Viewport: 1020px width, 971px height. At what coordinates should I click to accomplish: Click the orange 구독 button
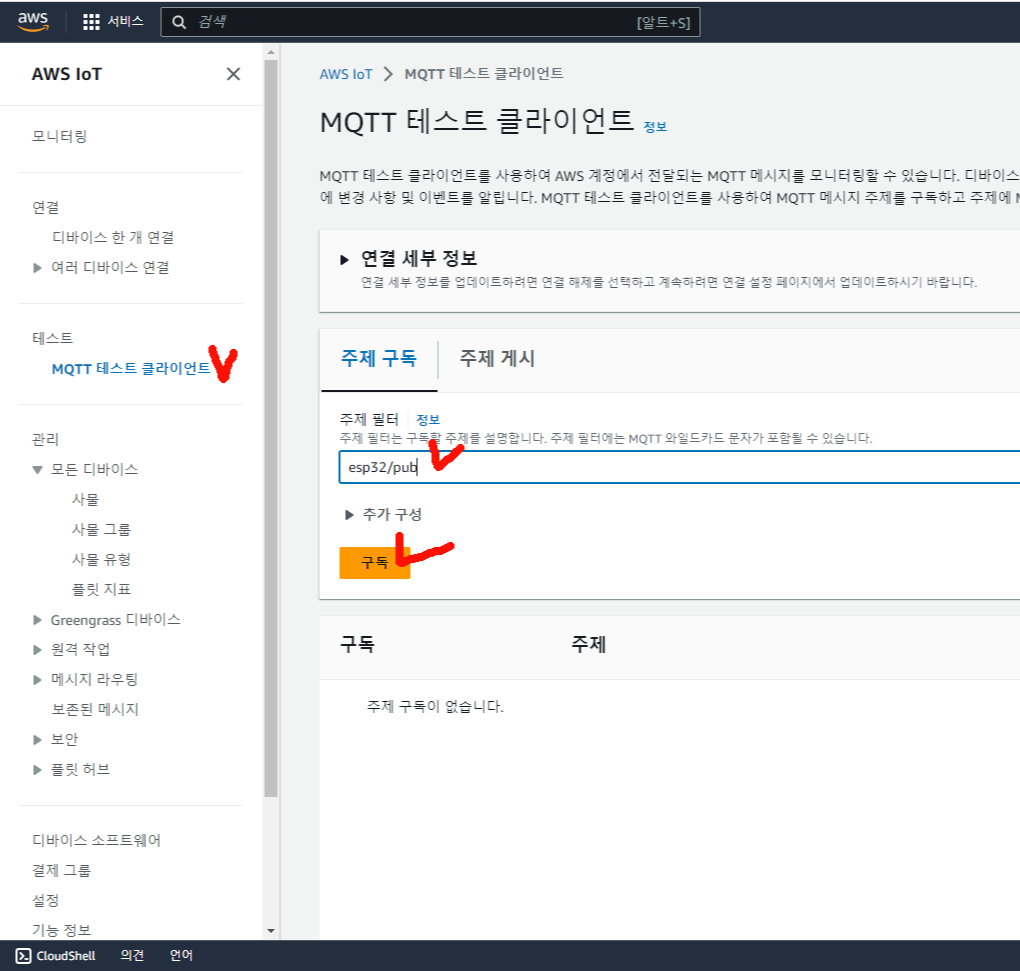coord(375,563)
